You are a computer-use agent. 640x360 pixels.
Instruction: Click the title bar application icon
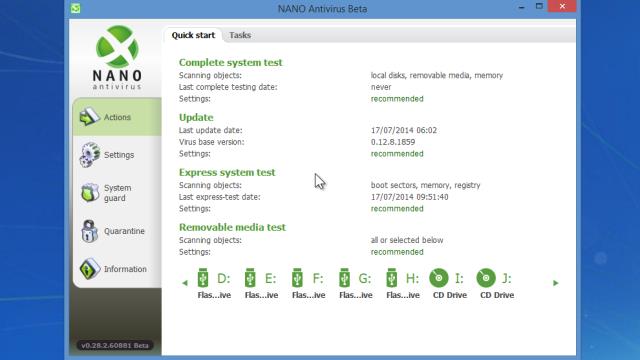pyautogui.click(x=76, y=8)
